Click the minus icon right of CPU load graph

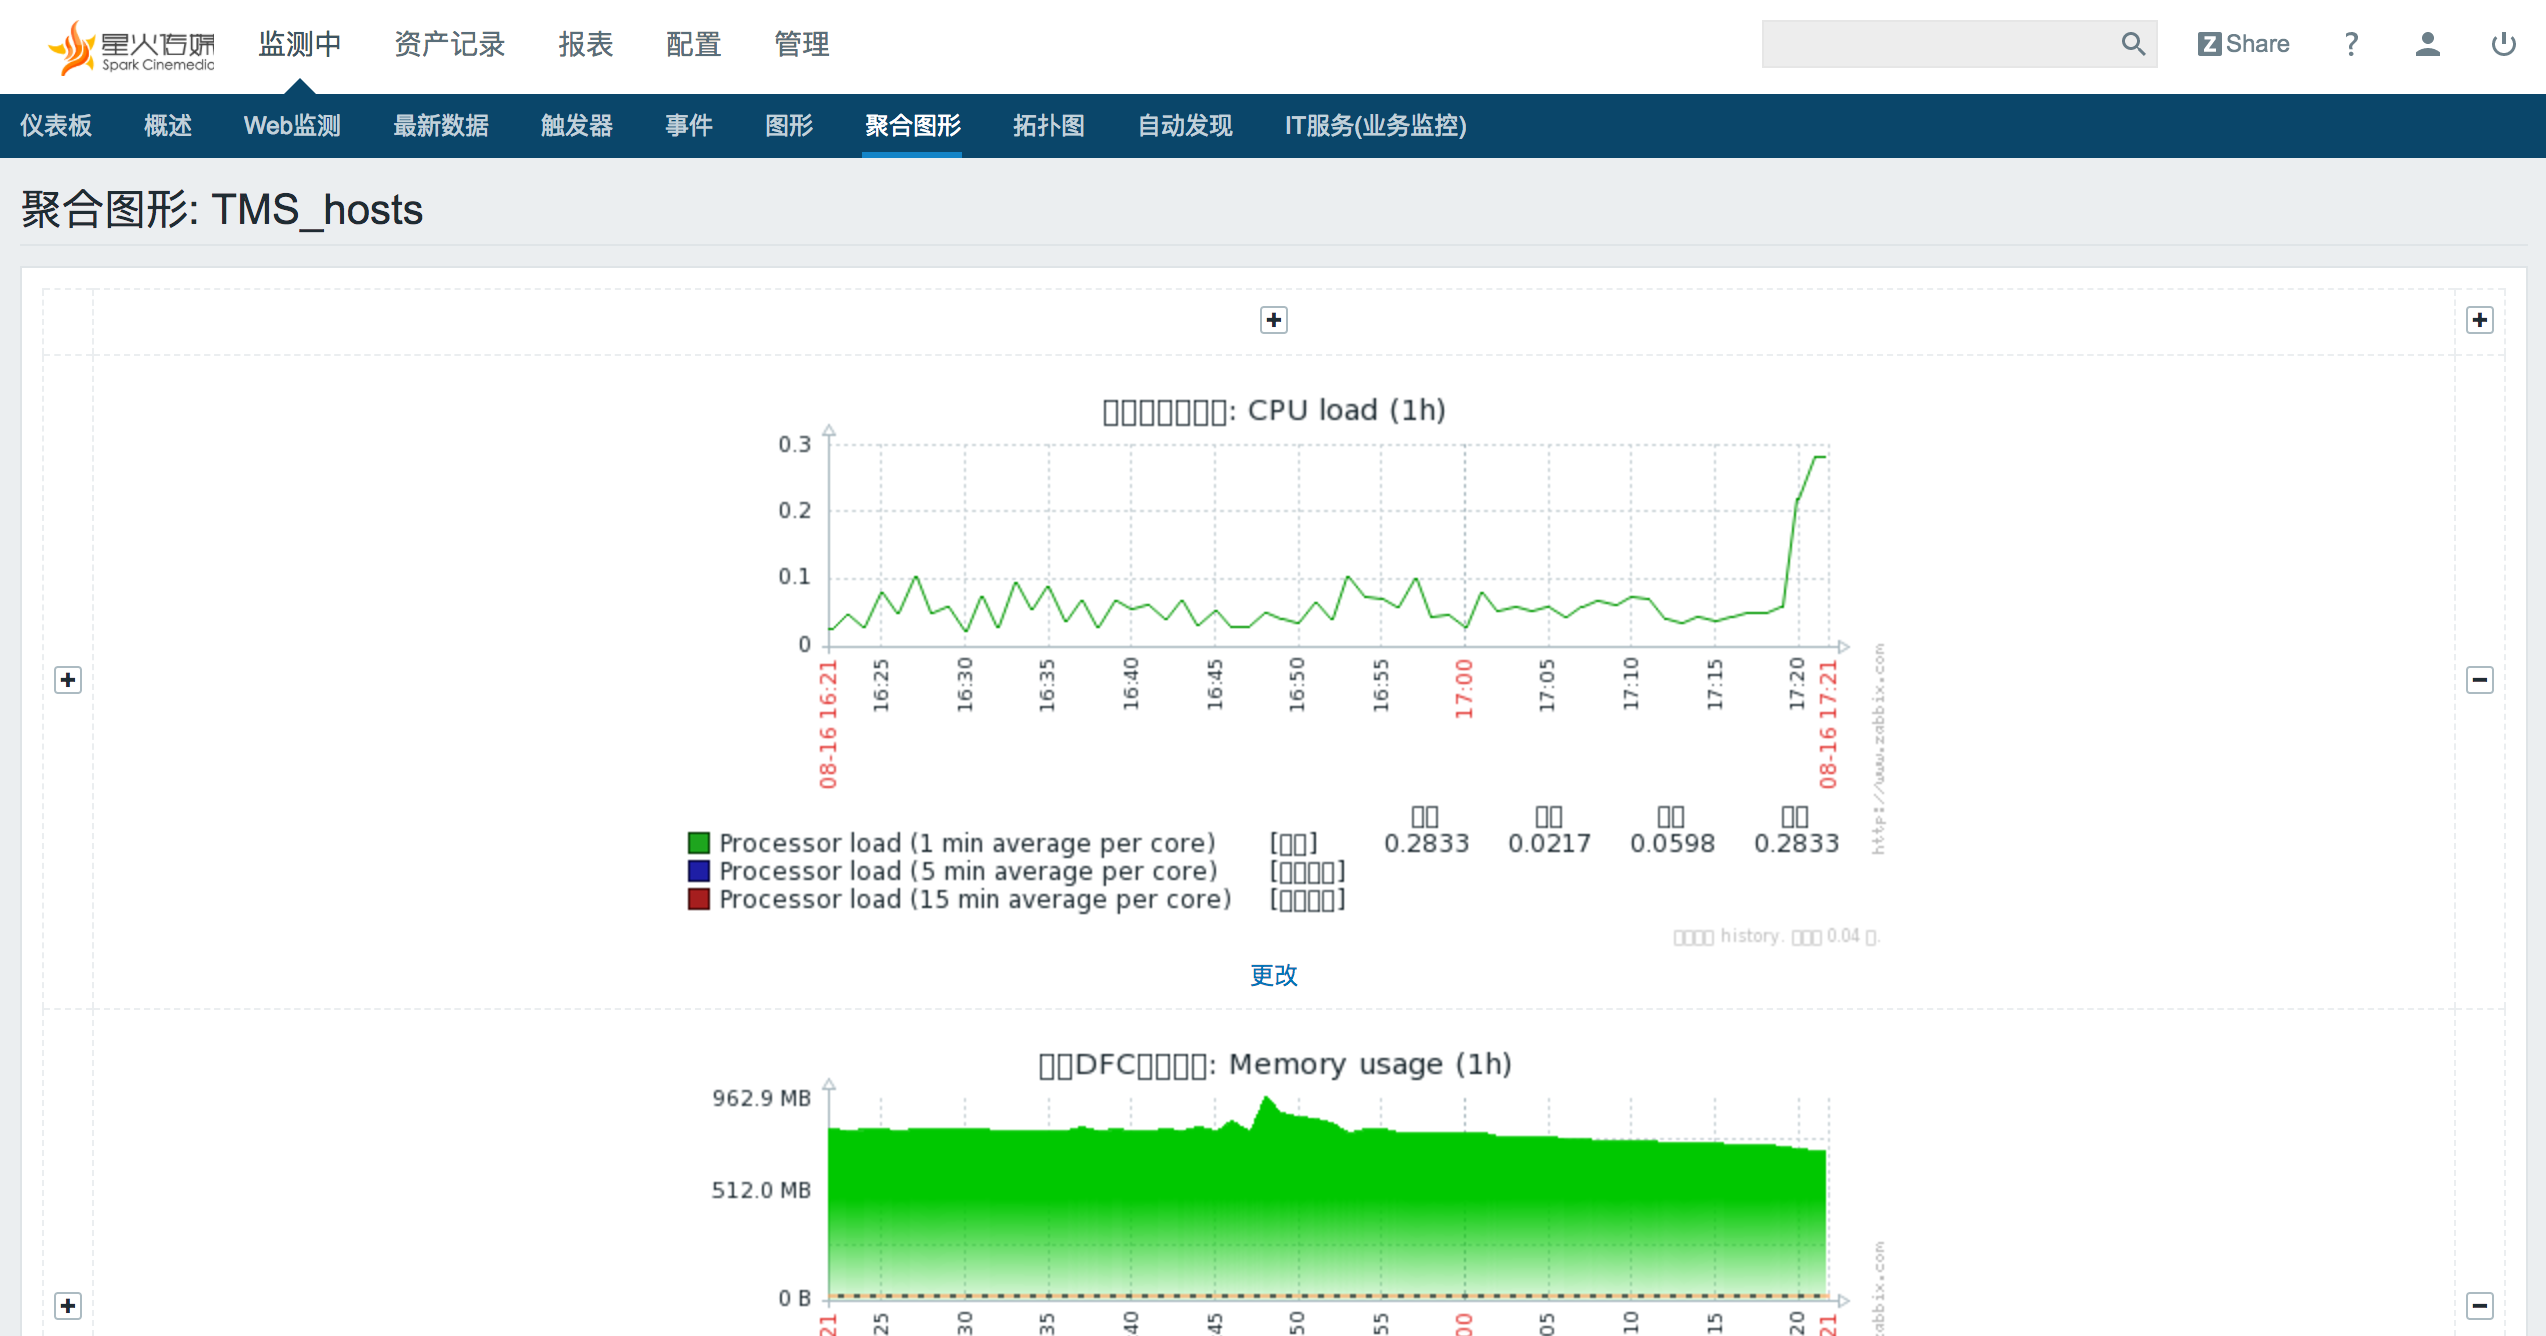(2479, 680)
